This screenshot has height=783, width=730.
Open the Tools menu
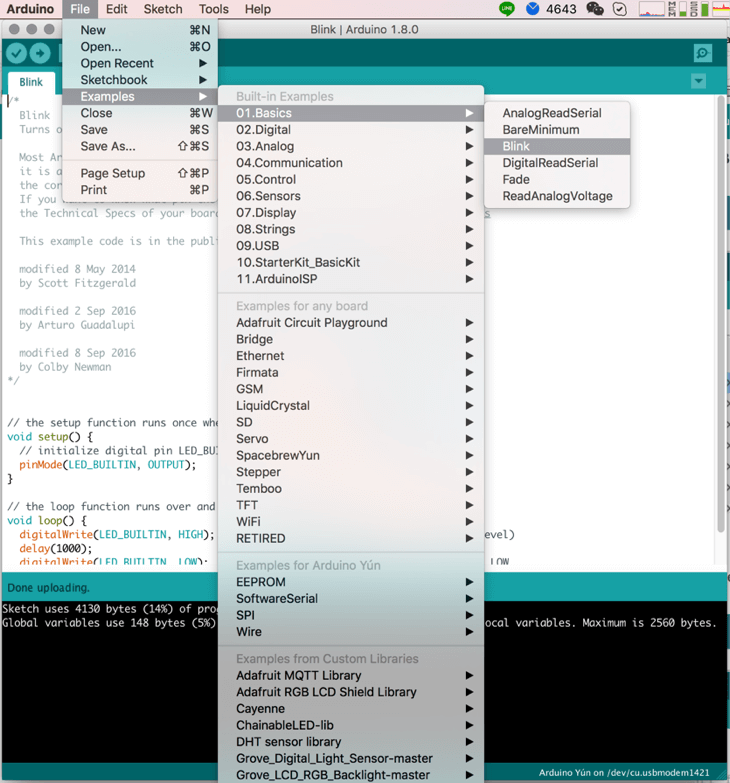click(213, 9)
